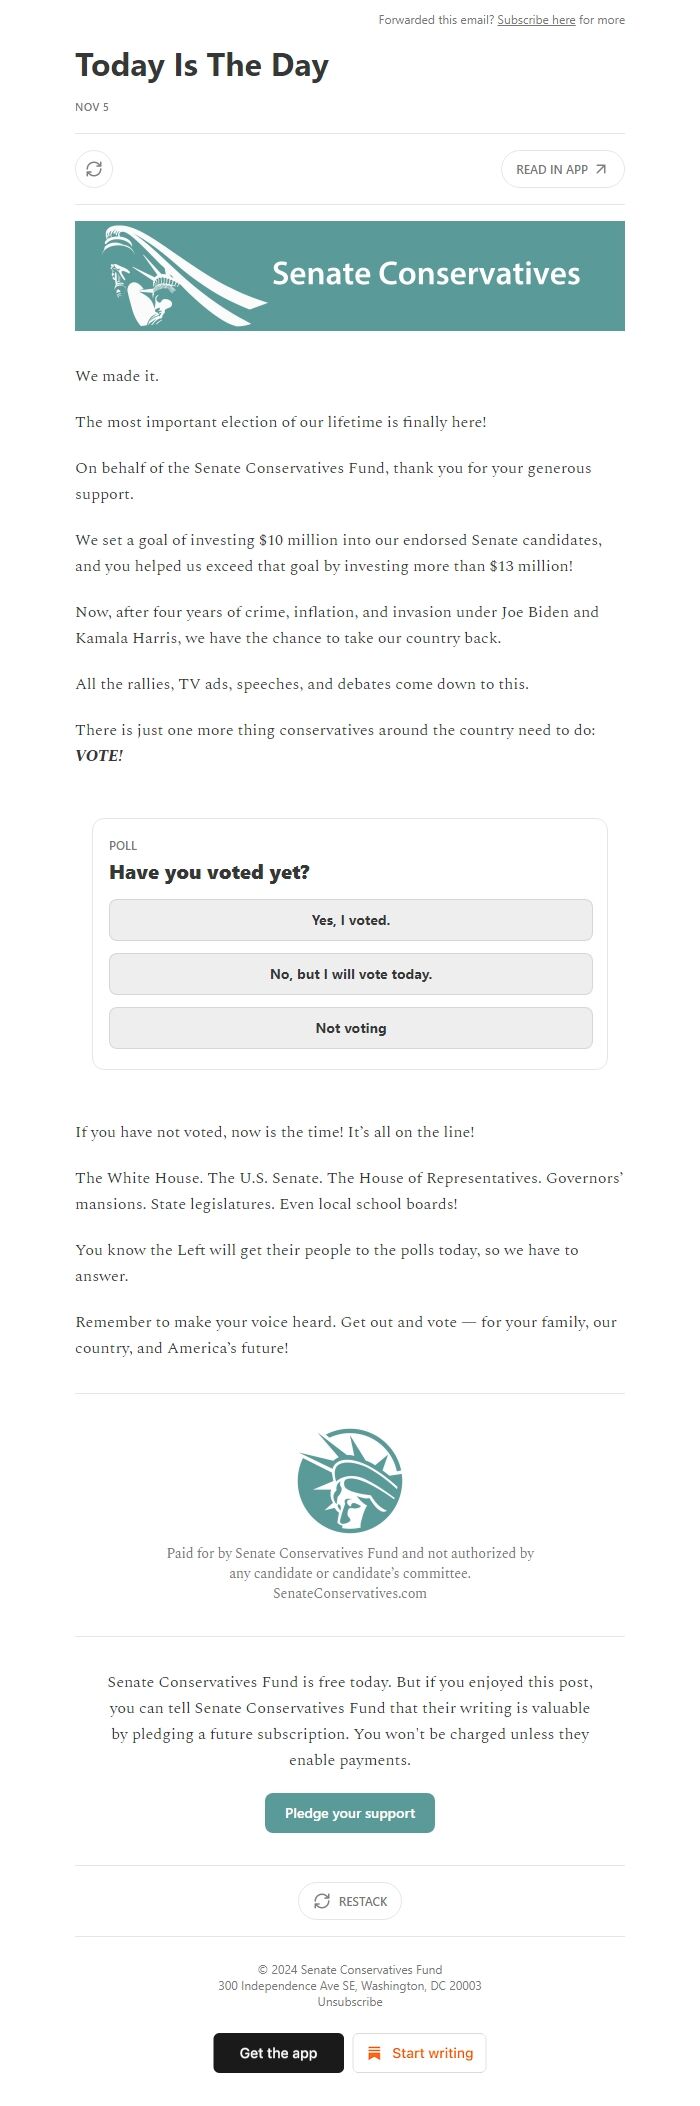700x2106 pixels.
Task: Click the diagonal arrow next to READ IN APP
Action: (x=601, y=169)
